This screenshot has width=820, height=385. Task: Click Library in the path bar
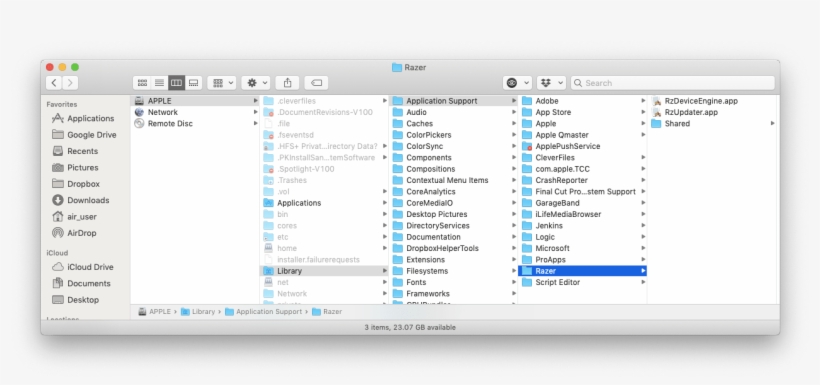[x=198, y=311]
